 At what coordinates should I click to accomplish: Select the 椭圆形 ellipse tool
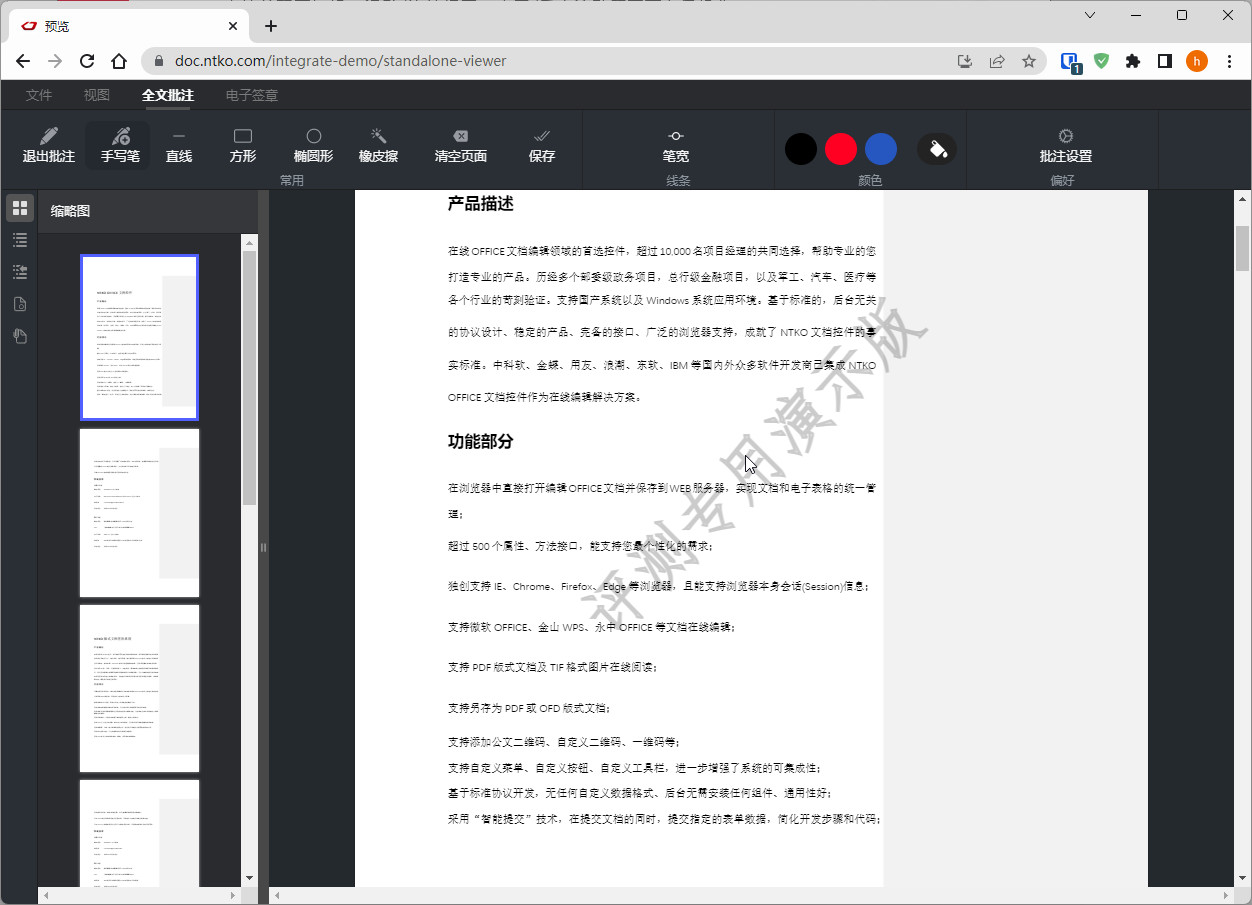[x=314, y=146]
